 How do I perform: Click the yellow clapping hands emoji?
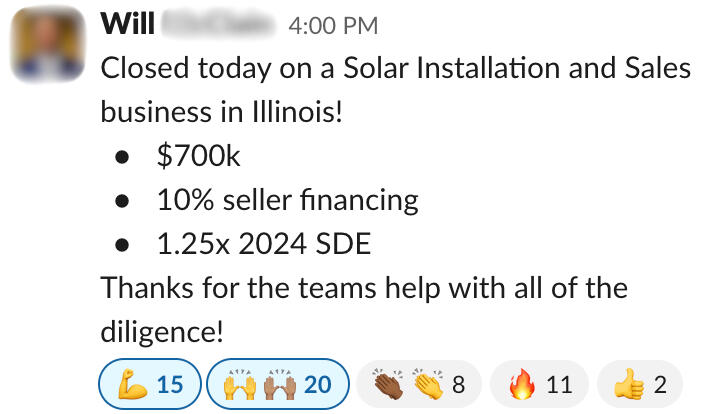click(424, 384)
